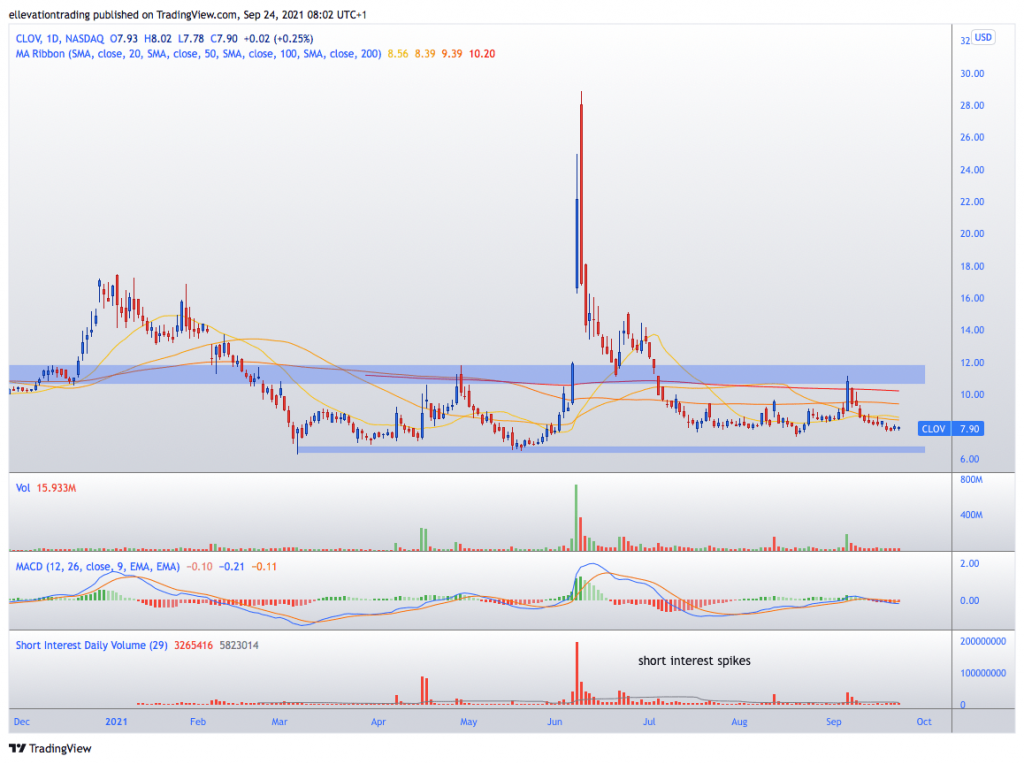This screenshot has width=1024, height=764.
Task: Click the June price spike candle top
Action: coord(581,93)
